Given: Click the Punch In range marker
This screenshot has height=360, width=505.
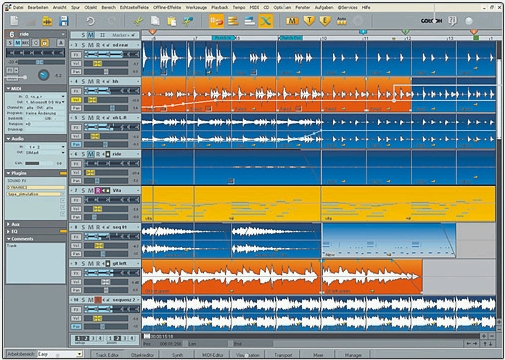Looking at the screenshot, I should (x=223, y=38).
